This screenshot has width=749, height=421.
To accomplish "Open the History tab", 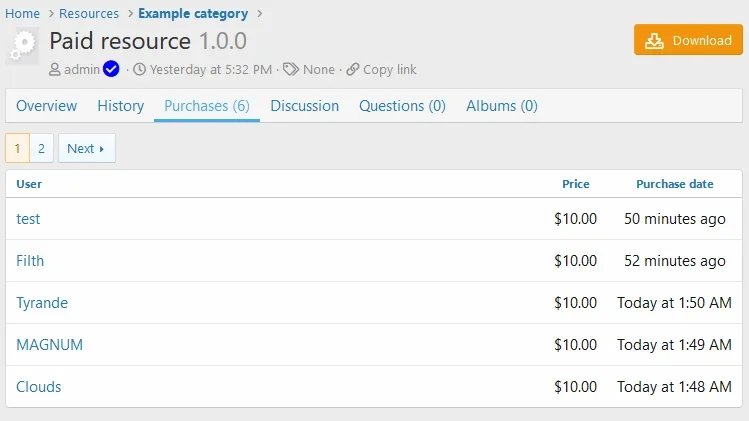I will (x=121, y=106).
